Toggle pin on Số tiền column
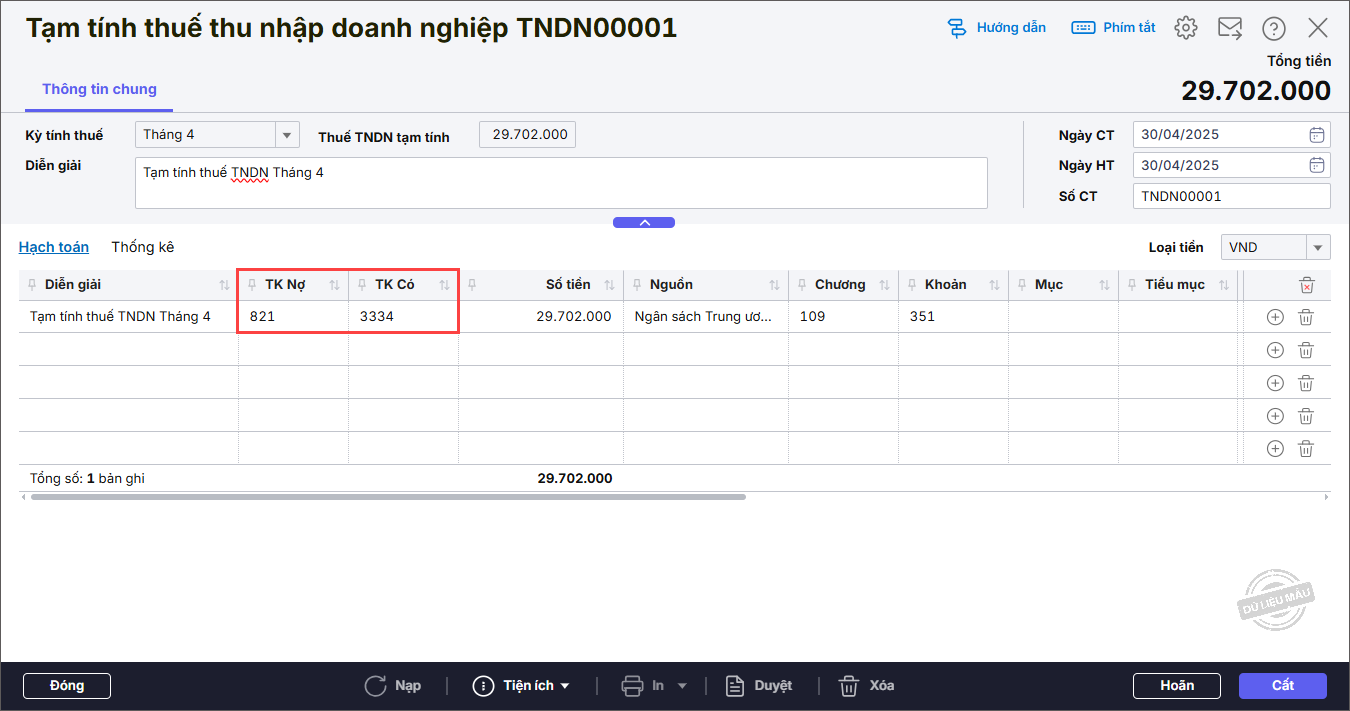The width and height of the screenshot is (1350, 711). (x=472, y=285)
